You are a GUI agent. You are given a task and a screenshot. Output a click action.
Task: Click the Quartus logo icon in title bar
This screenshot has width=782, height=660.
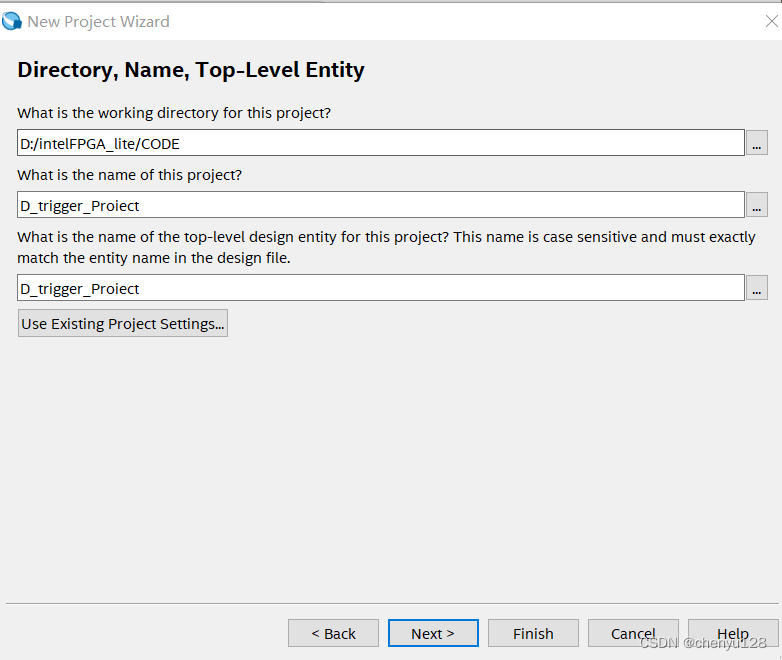(x=11, y=21)
